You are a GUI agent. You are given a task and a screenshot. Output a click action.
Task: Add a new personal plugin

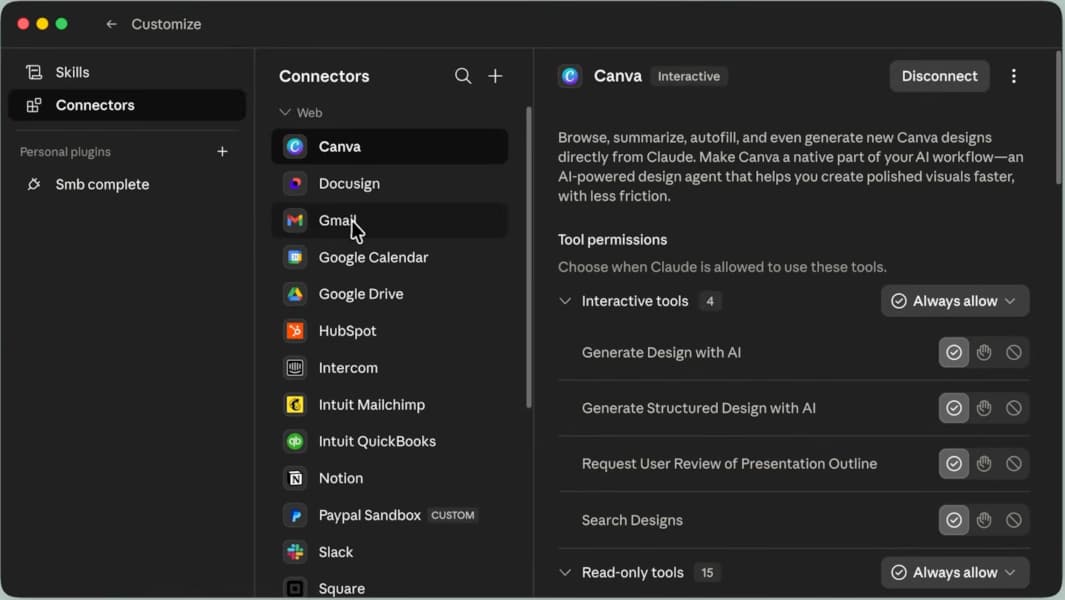(222, 152)
